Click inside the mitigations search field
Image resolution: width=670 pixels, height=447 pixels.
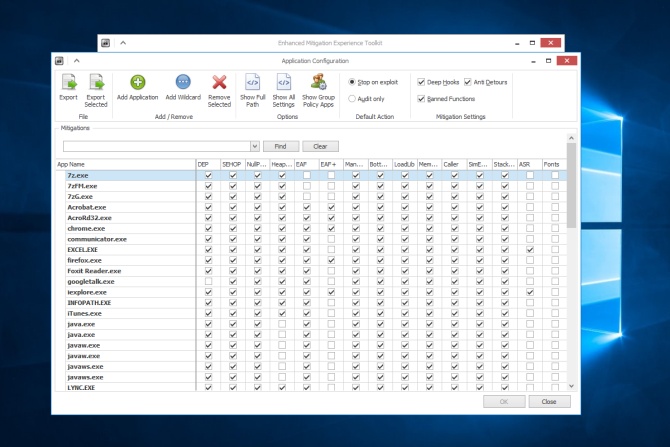click(157, 146)
